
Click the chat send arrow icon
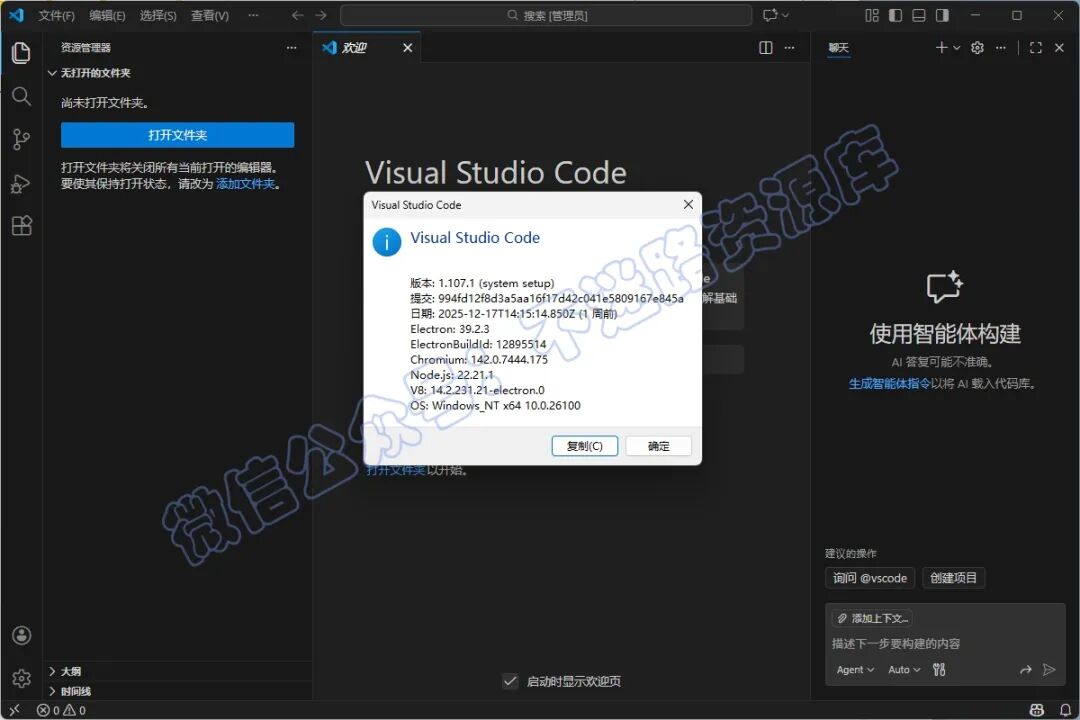click(x=1049, y=670)
